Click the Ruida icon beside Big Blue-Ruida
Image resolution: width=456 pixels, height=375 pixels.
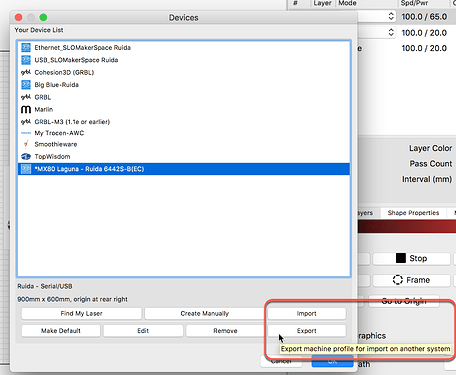pyautogui.click(x=26, y=85)
